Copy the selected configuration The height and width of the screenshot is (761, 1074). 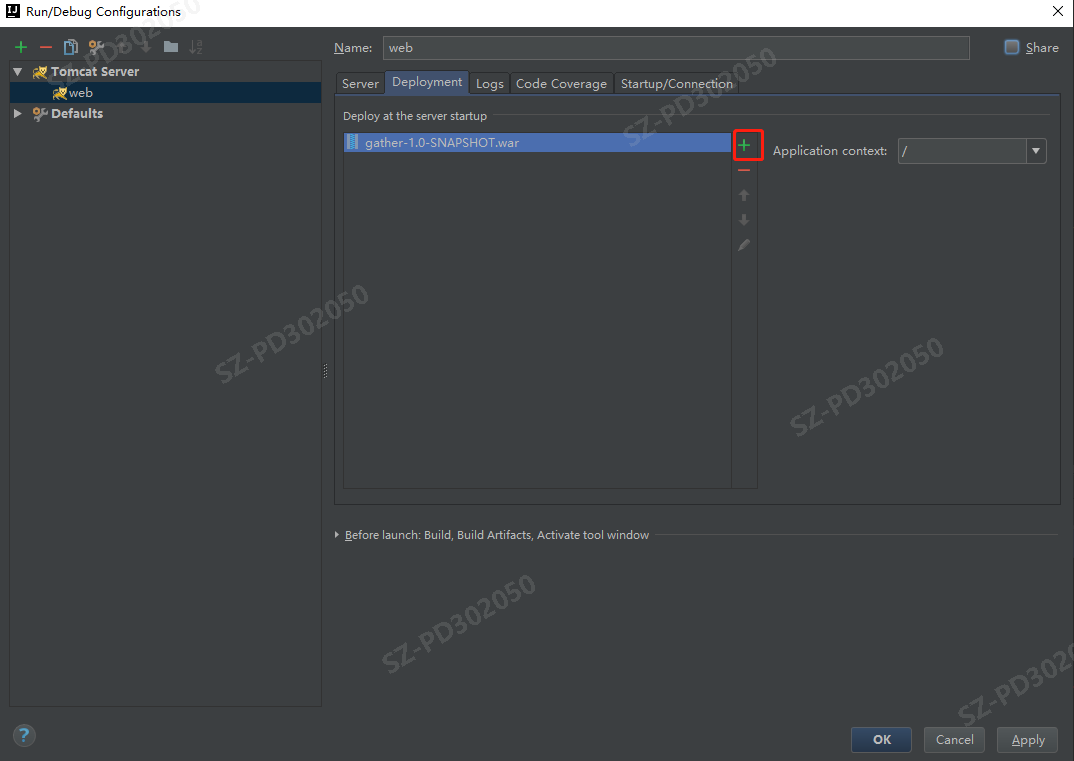coord(71,47)
